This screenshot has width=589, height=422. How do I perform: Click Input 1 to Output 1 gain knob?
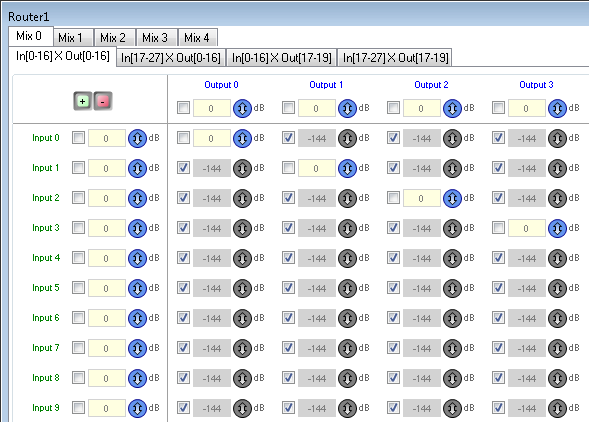tap(347, 168)
